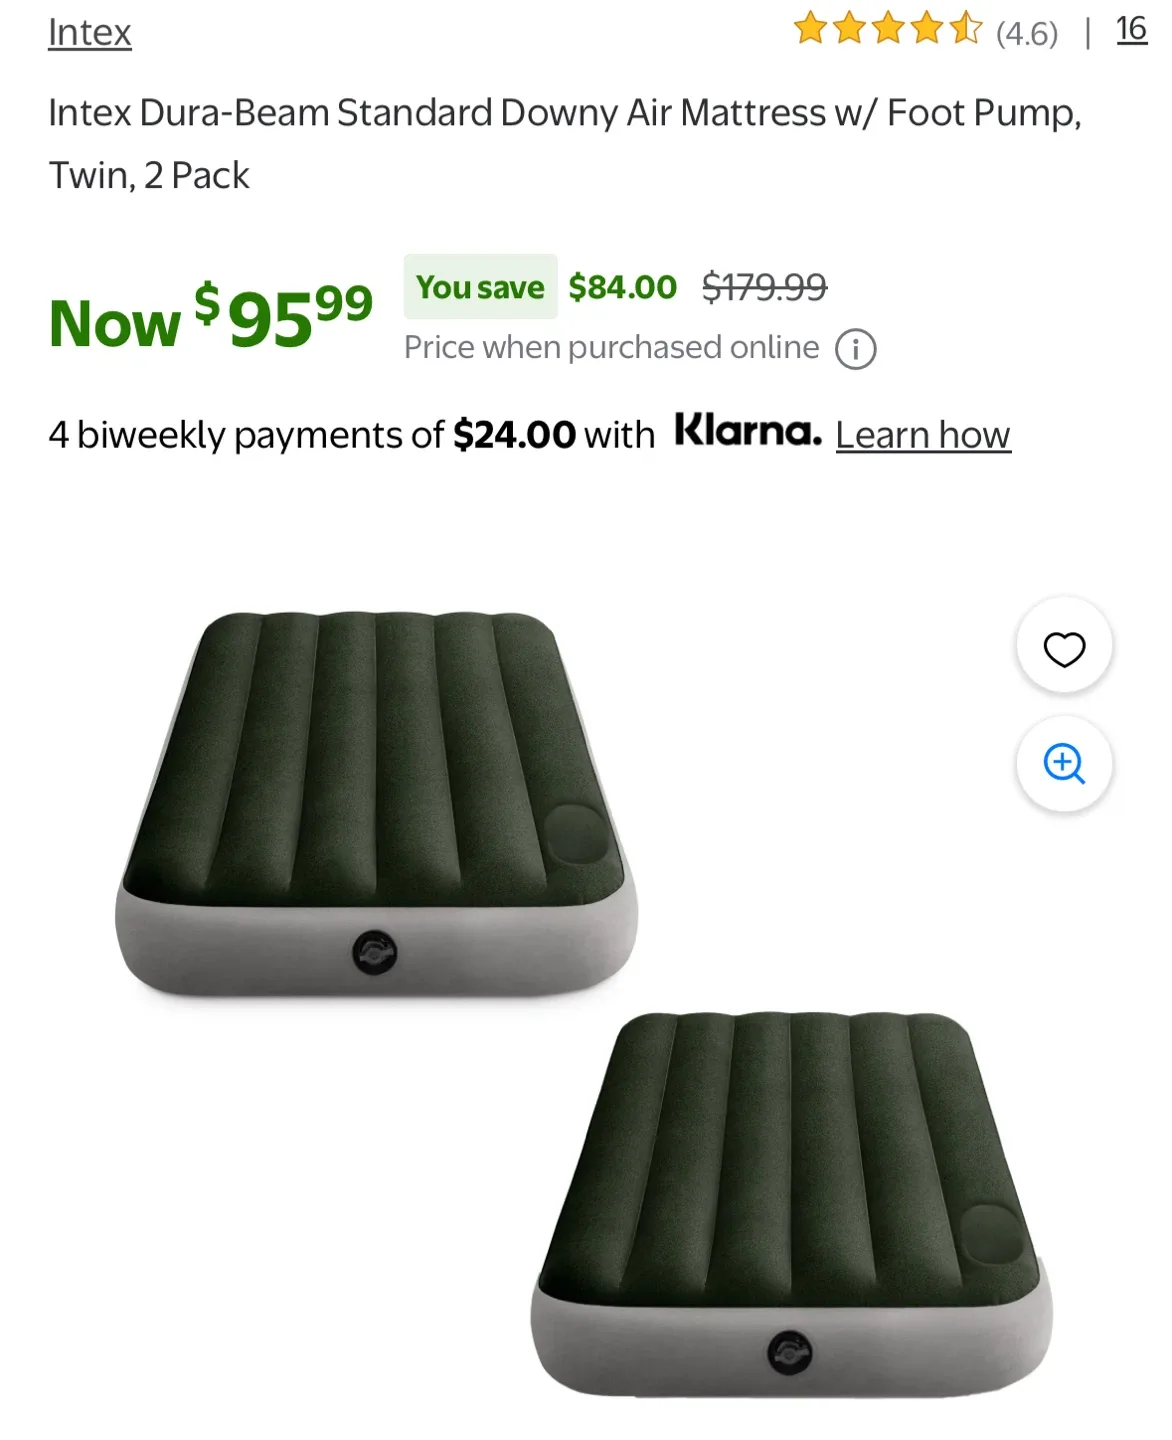1172x1440 pixels.
Task: Click the info icon next to price disclaimer
Action: pyautogui.click(x=855, y=348)
